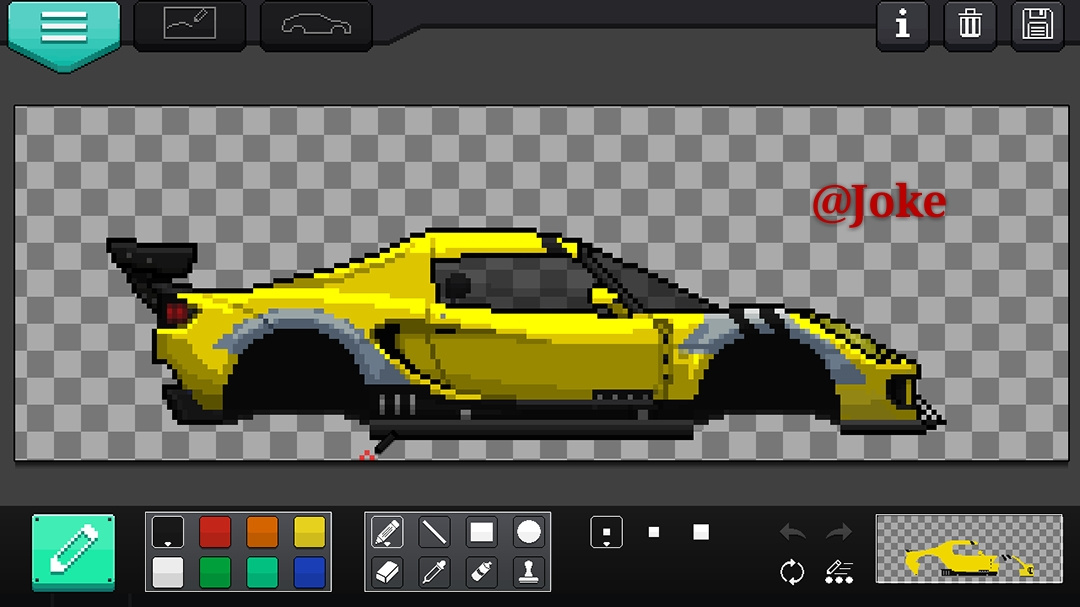Open the teal hamburger menu

click(64, 33)
